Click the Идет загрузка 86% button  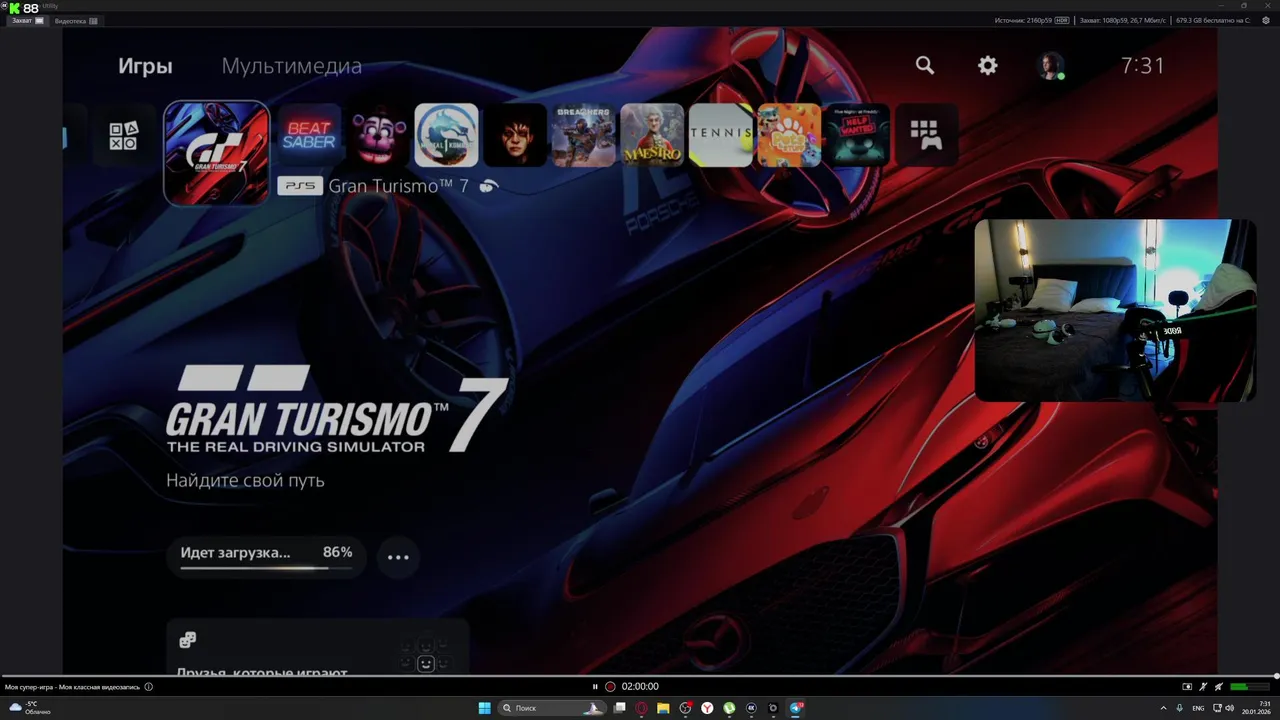tap(267, 556)
